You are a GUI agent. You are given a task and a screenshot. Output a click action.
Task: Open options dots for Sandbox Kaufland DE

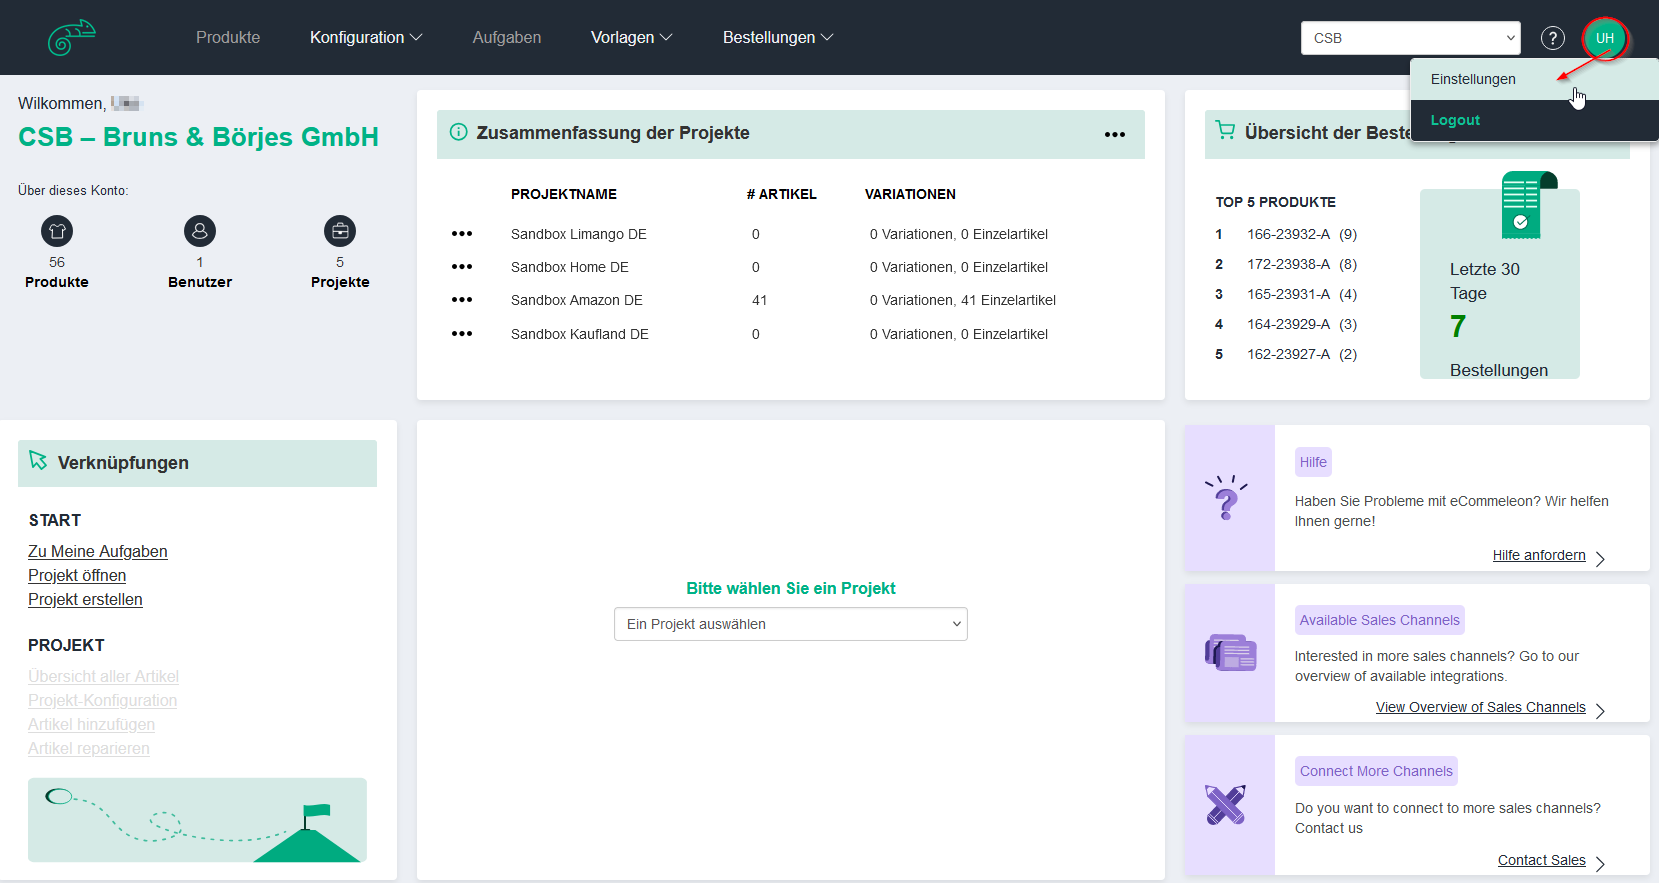[x=462, y=334]
